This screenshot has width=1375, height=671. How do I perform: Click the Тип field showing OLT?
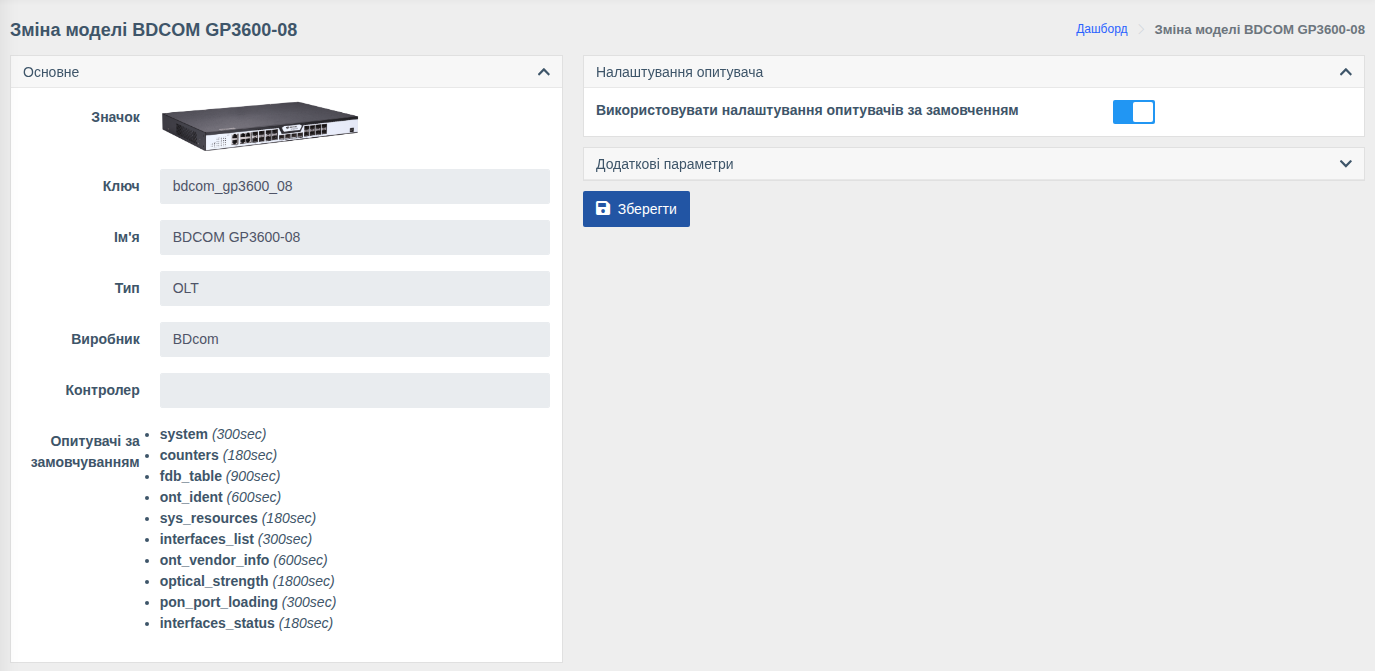[x=355, y=288]
